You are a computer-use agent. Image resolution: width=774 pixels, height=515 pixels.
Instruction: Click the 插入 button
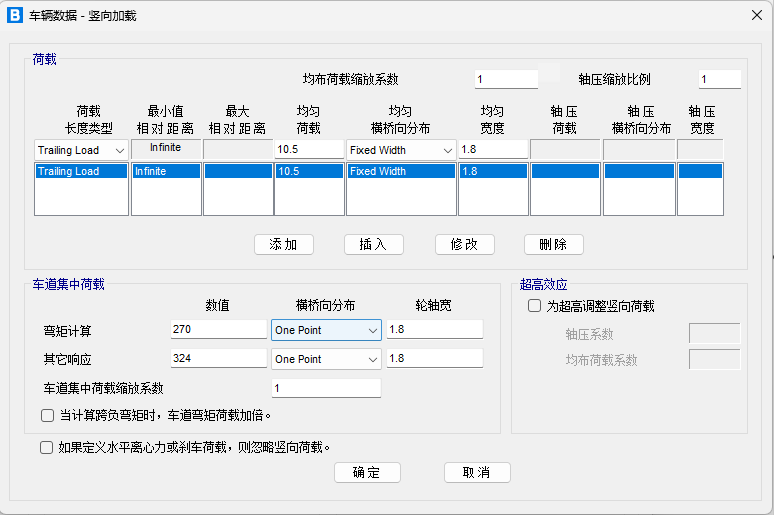(373, 244)
